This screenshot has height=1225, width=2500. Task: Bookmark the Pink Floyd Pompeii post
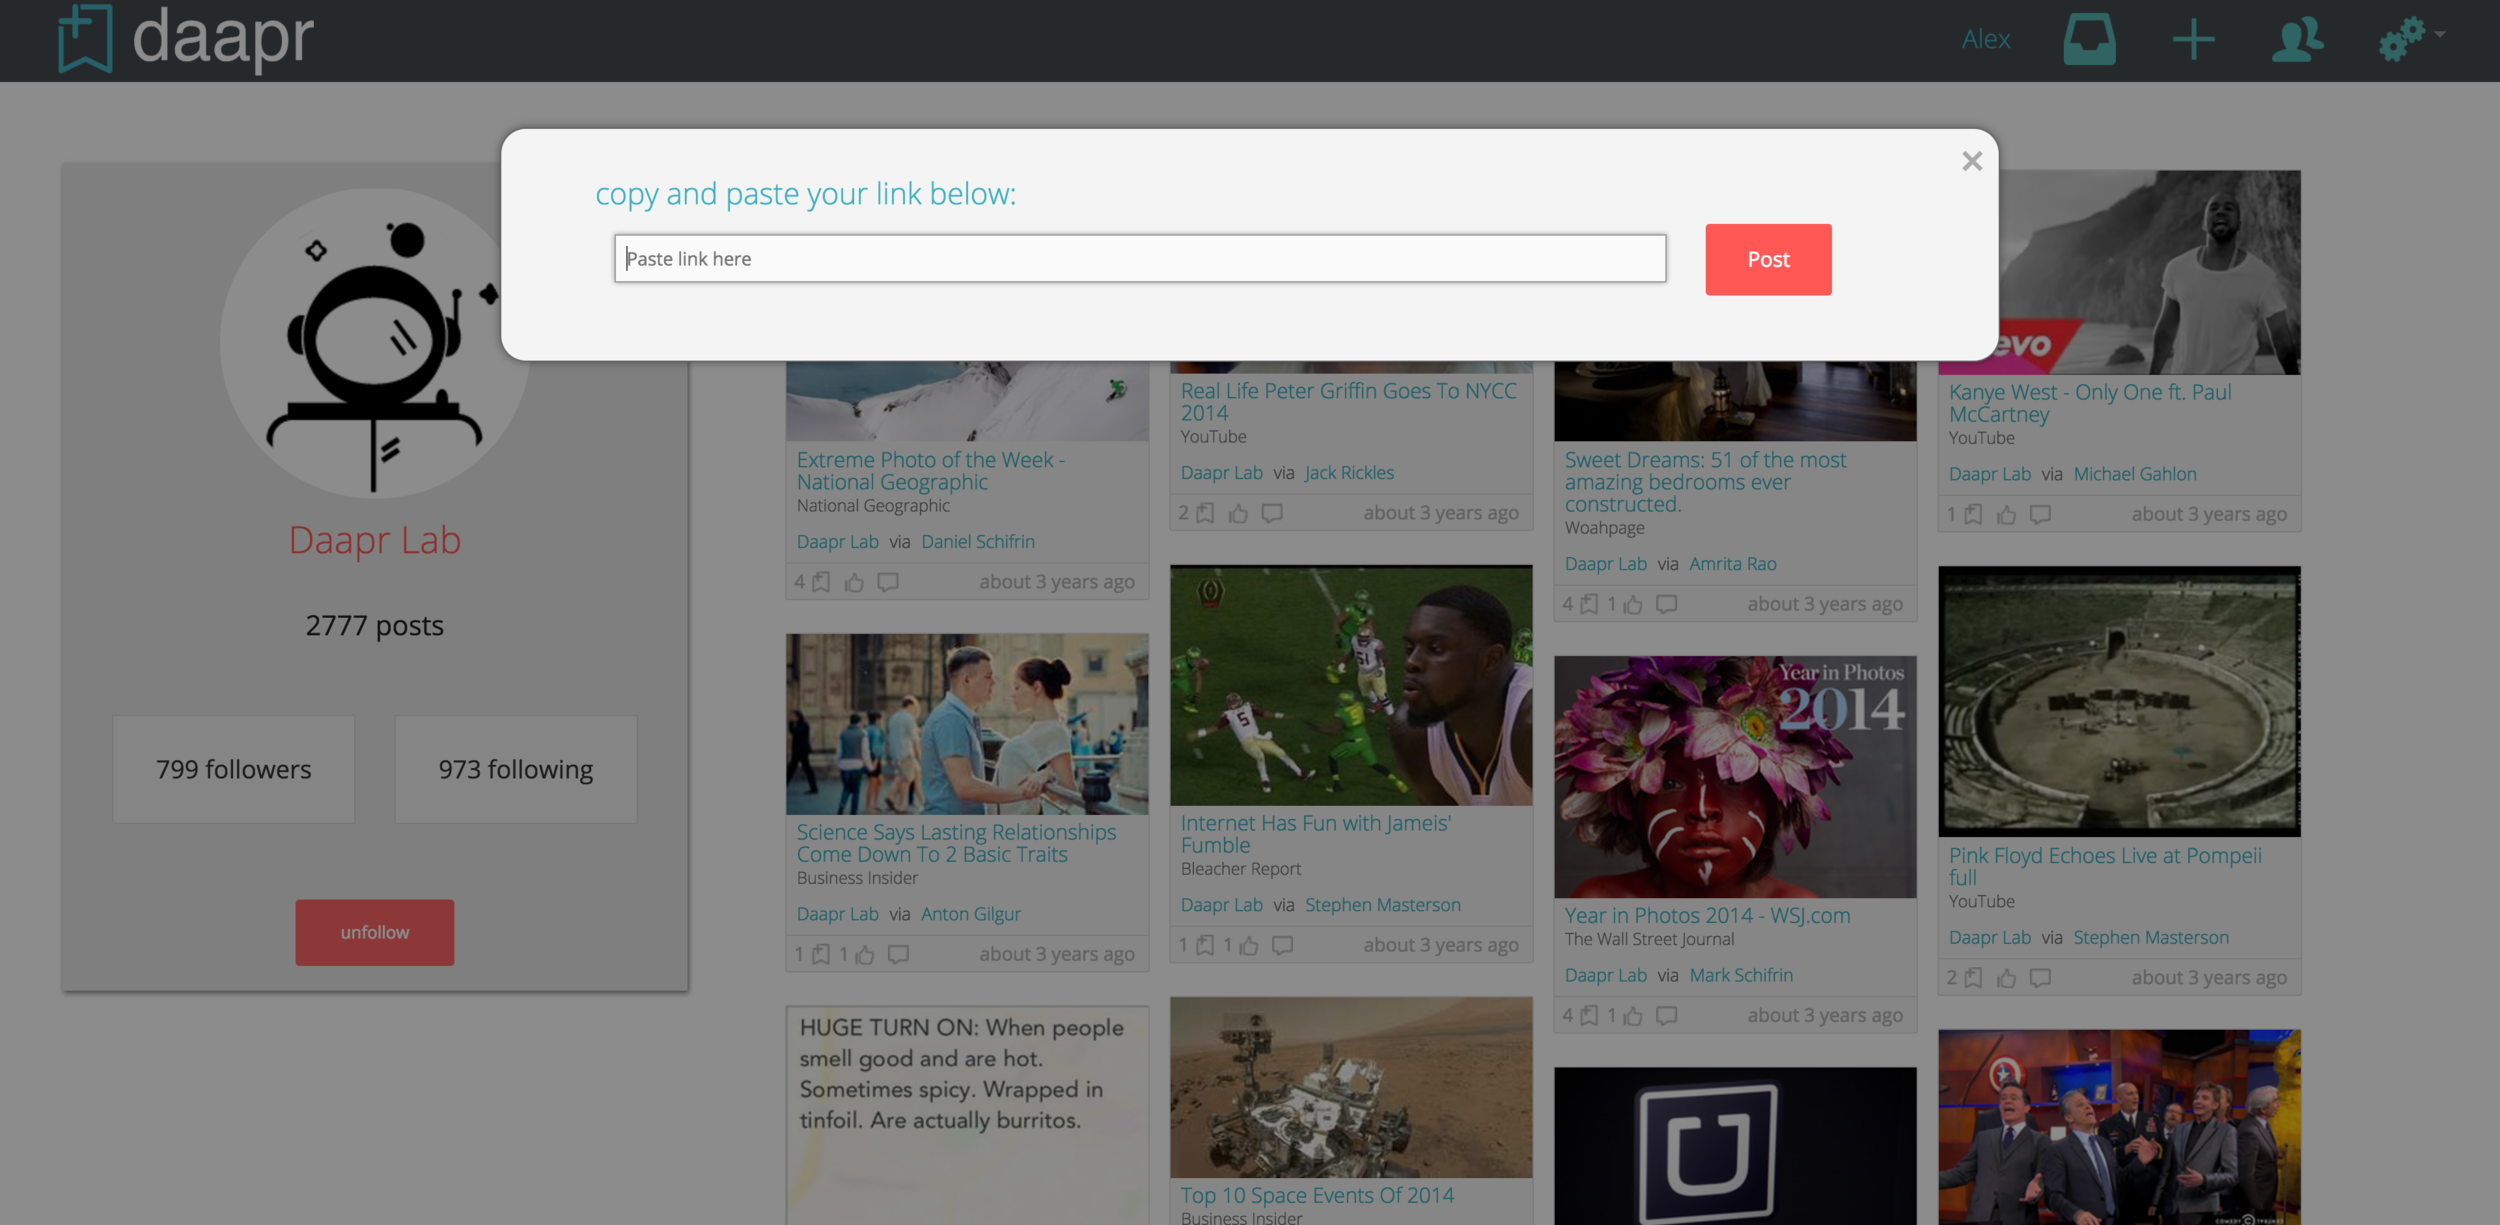(1973, 978)
